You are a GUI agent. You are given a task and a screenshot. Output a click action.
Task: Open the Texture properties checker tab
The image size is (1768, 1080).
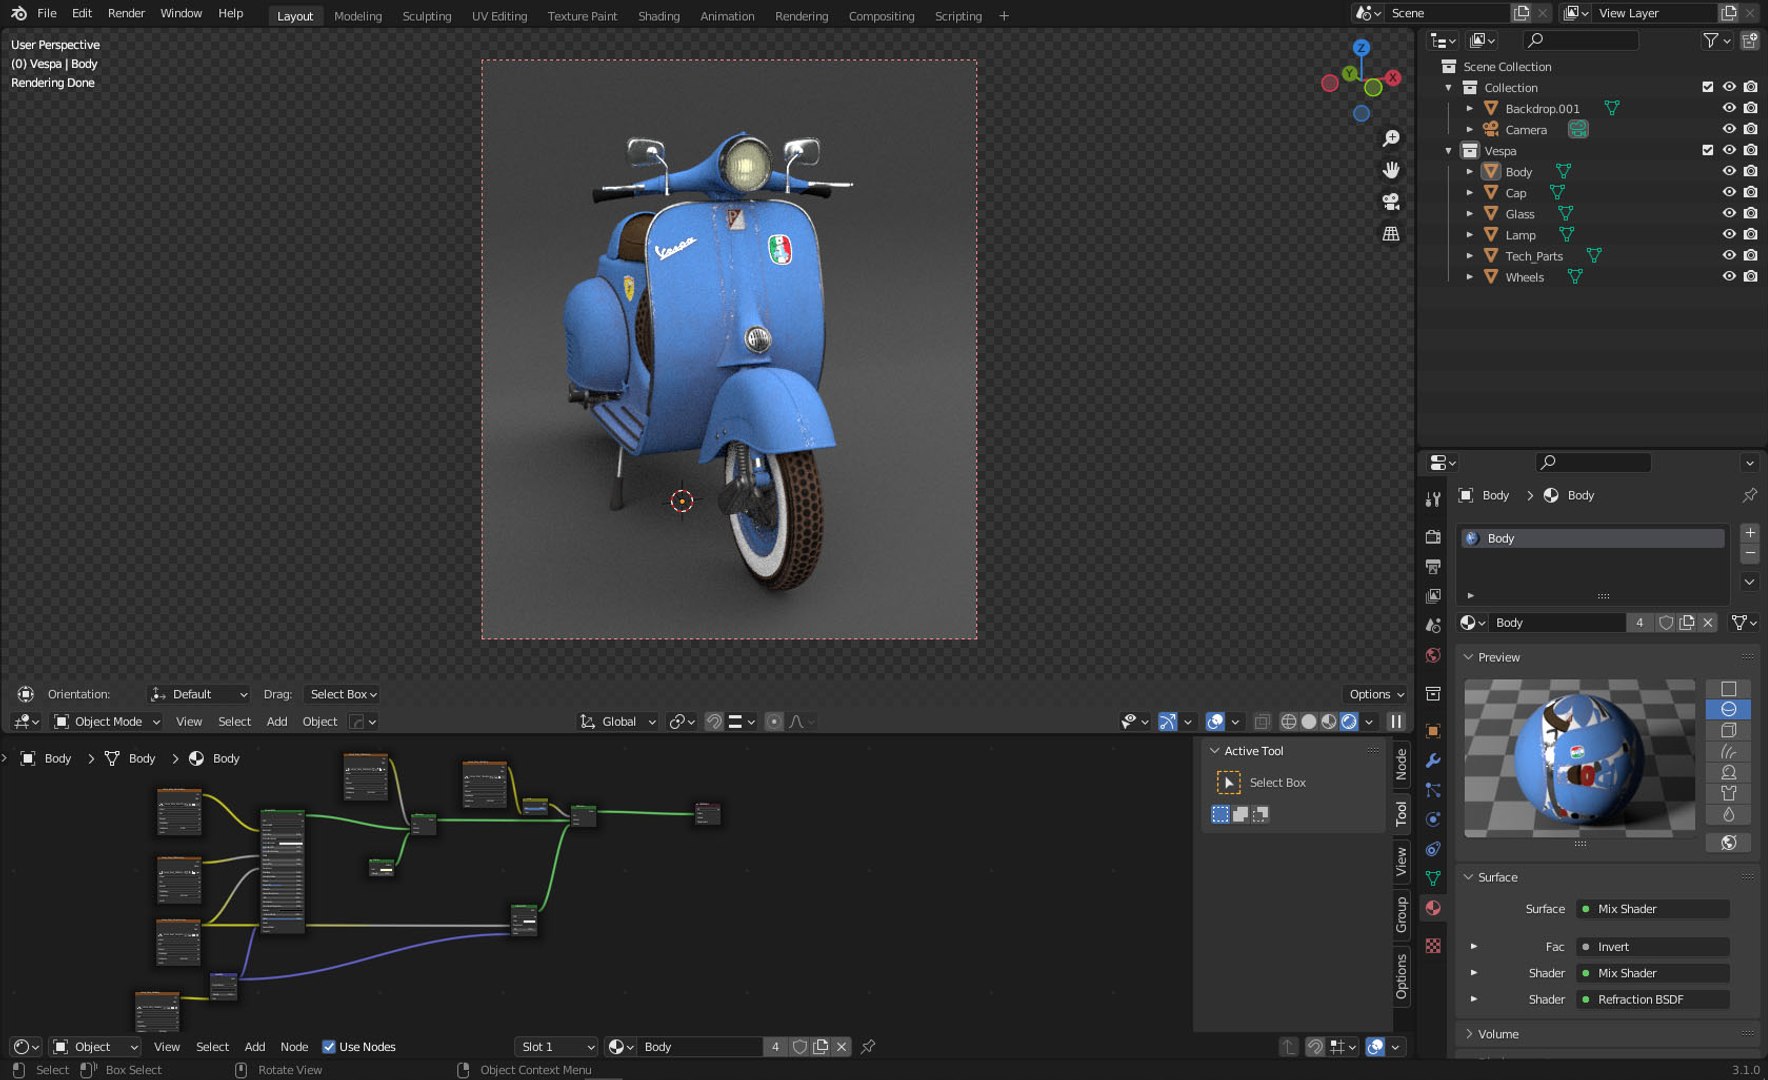pyautogui.click(x=1433, y=946)
